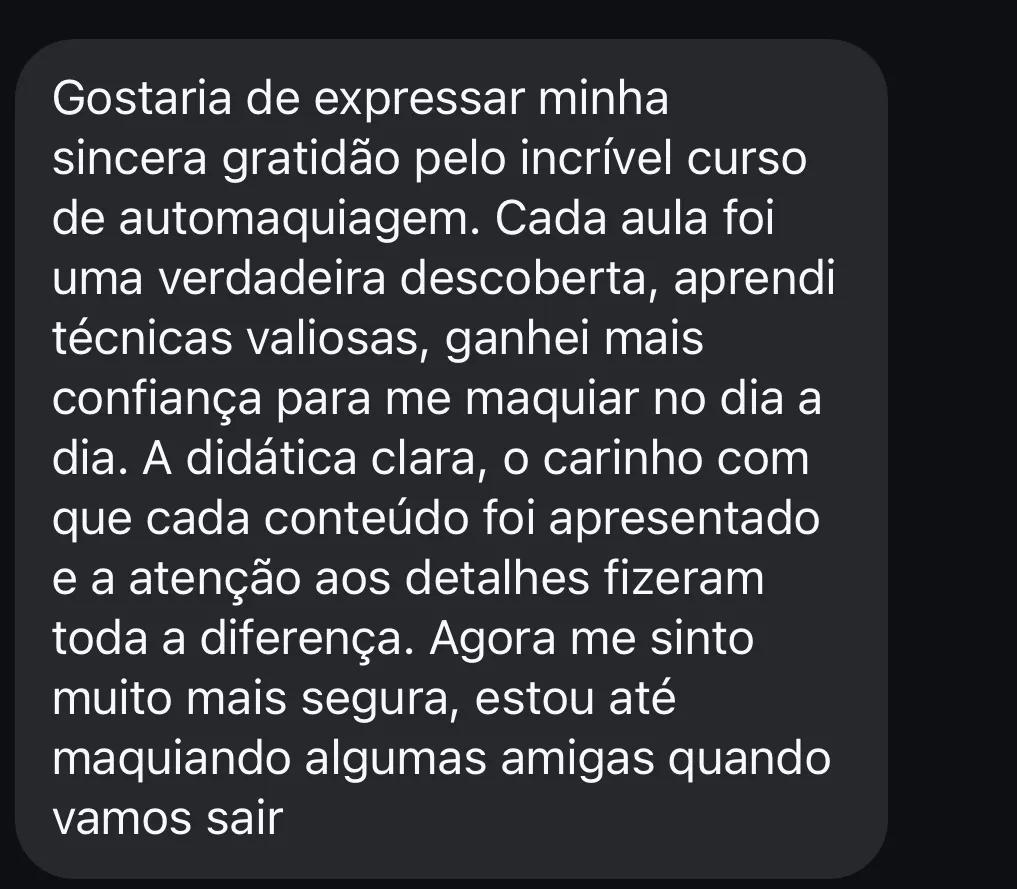1017x889 pixels.
Task: Select the word 'expressar' in first line
Action: tap(419, 101)
